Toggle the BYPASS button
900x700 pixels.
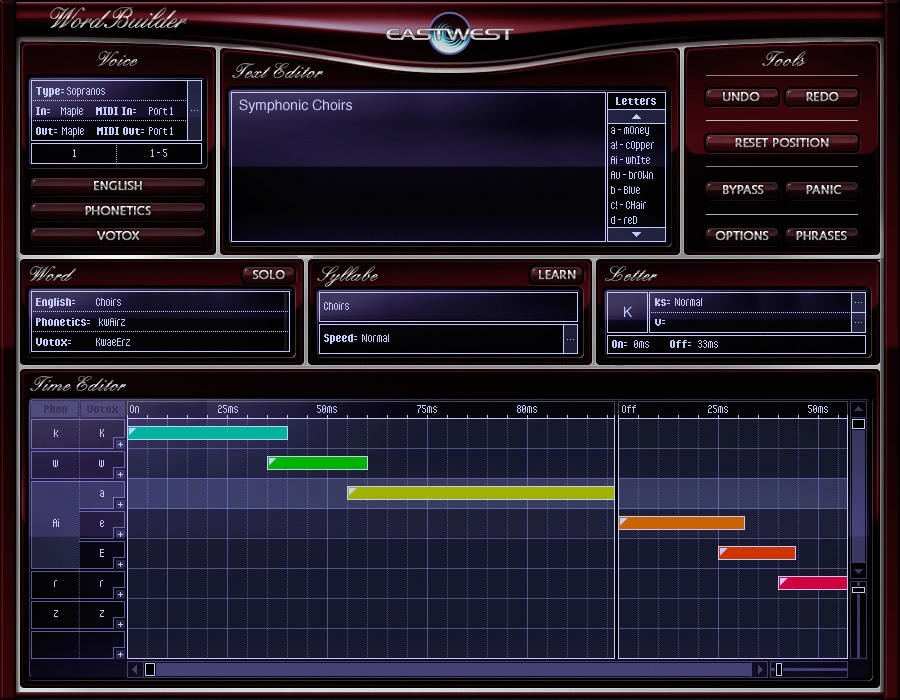[x=742, y=189]
